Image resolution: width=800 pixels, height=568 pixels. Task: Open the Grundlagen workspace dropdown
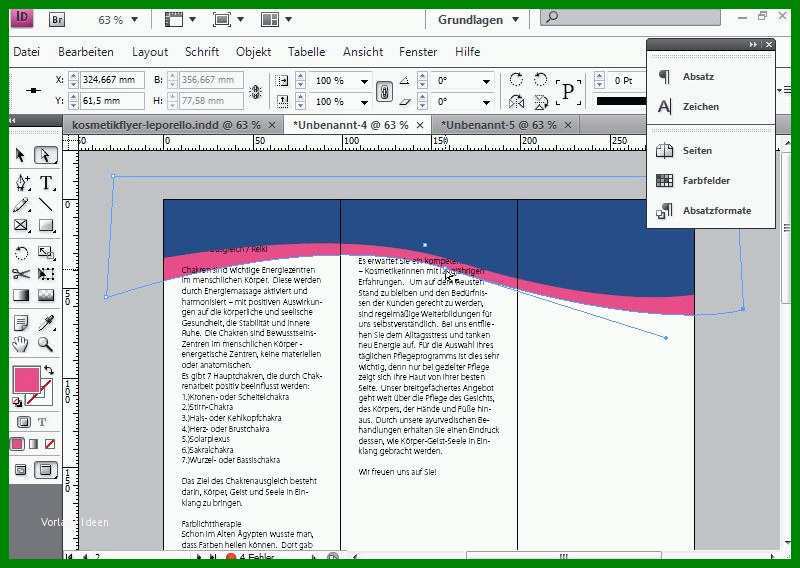tap(478, 20)
